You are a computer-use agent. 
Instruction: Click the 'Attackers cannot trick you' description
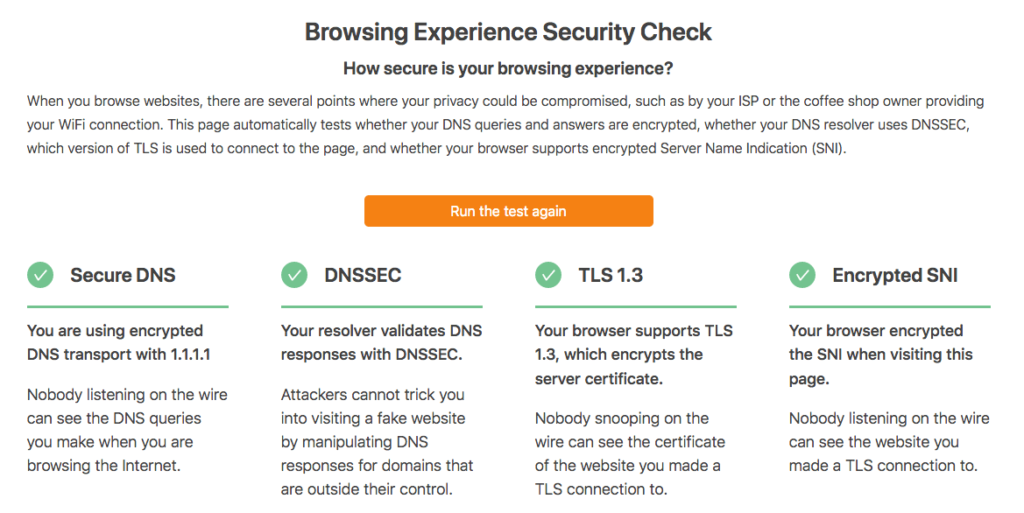coord(377,442)
